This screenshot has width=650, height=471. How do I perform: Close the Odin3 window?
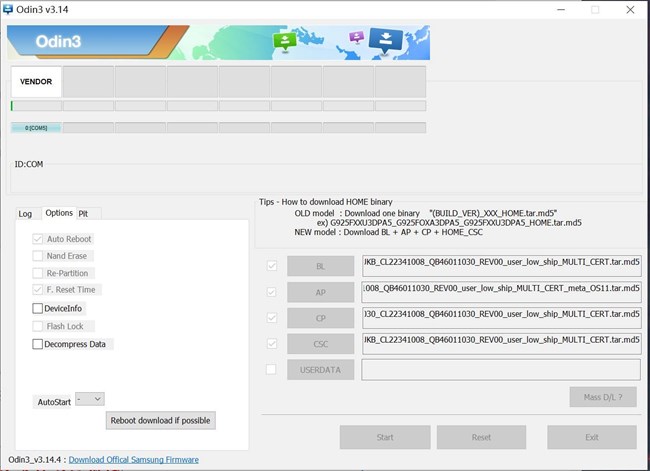pyautogui.click(x=630, y=10)
